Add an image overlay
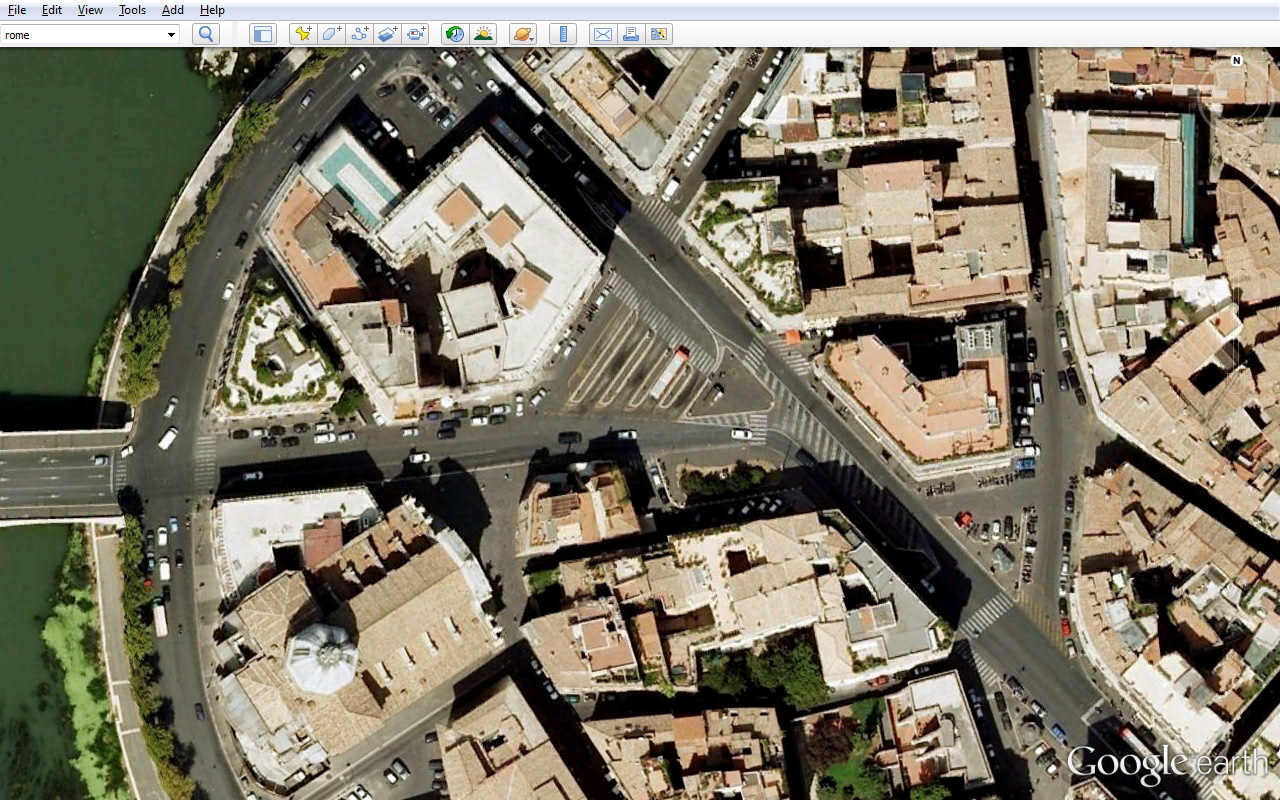This screenshot has width=1280, height=800. [388, 34]
